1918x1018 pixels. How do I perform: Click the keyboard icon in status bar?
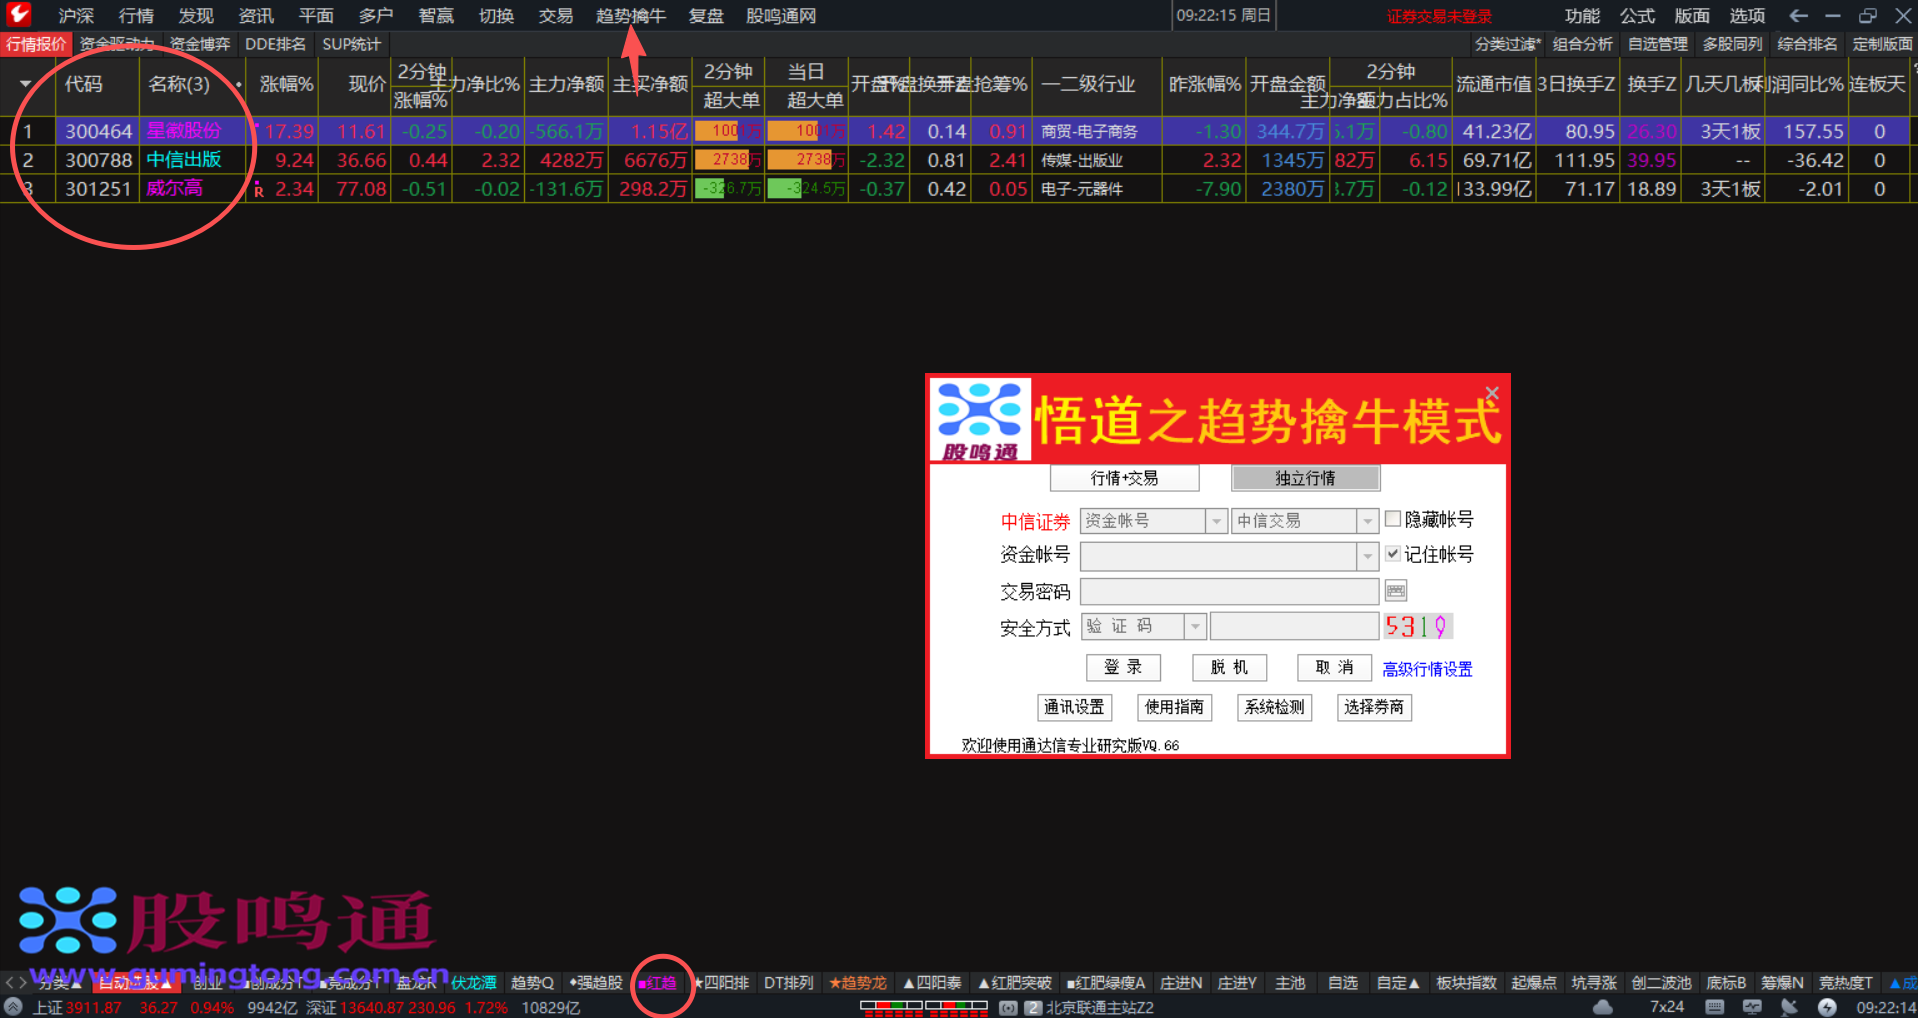(1714, 1007)
